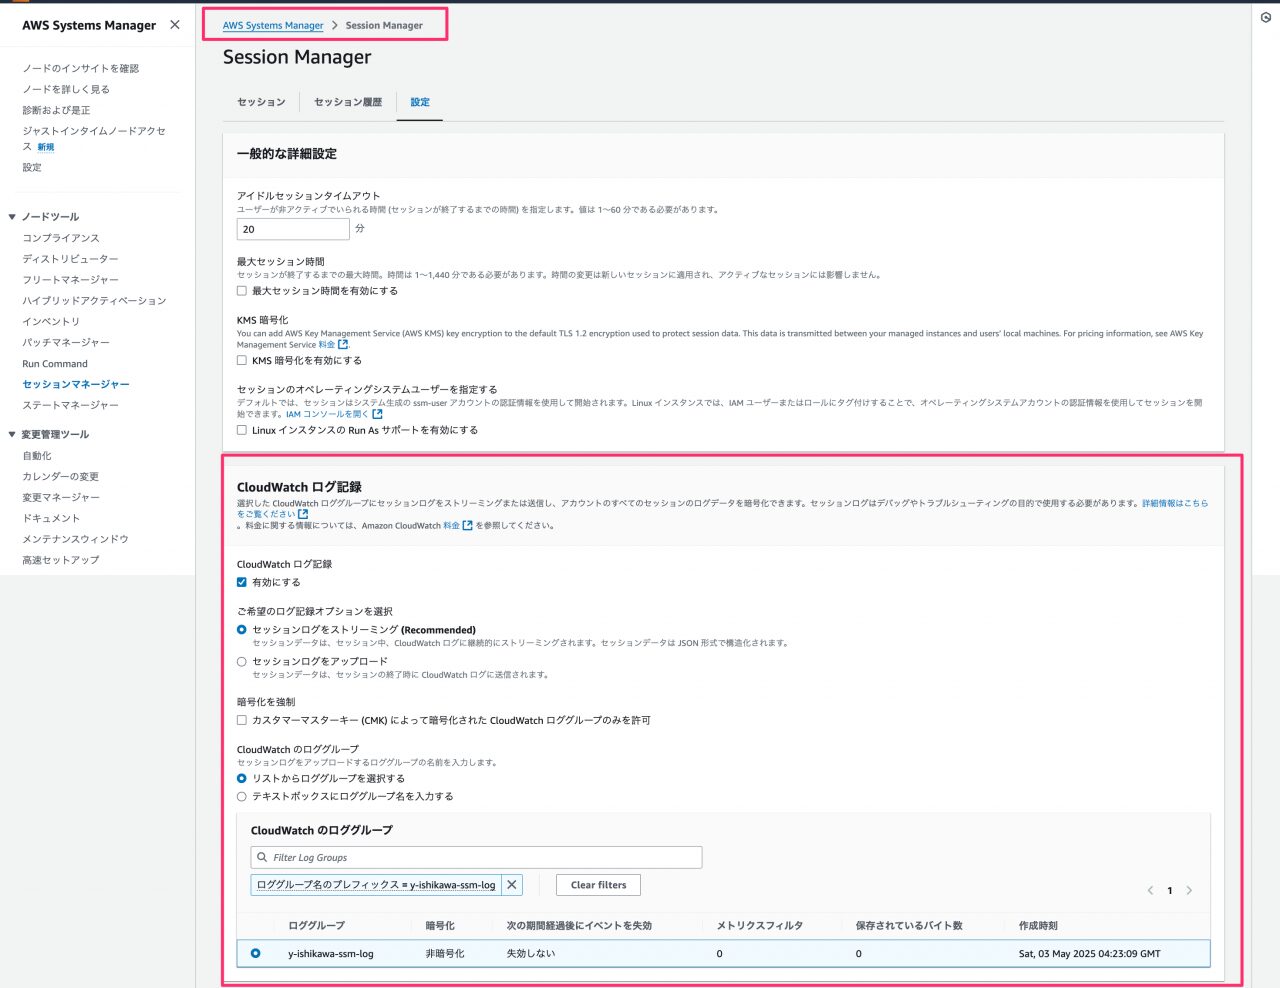Image resolution: width=1280 pixels, height=988 pixels.
Task: Open フリートマネージャー in sidebar
Action: 70,281
